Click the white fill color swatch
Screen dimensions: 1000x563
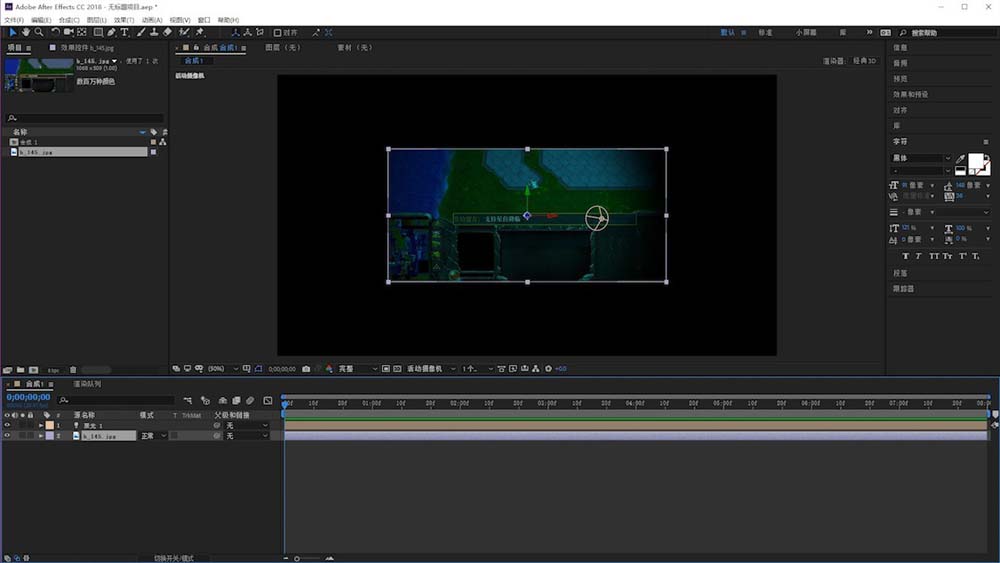976,162
